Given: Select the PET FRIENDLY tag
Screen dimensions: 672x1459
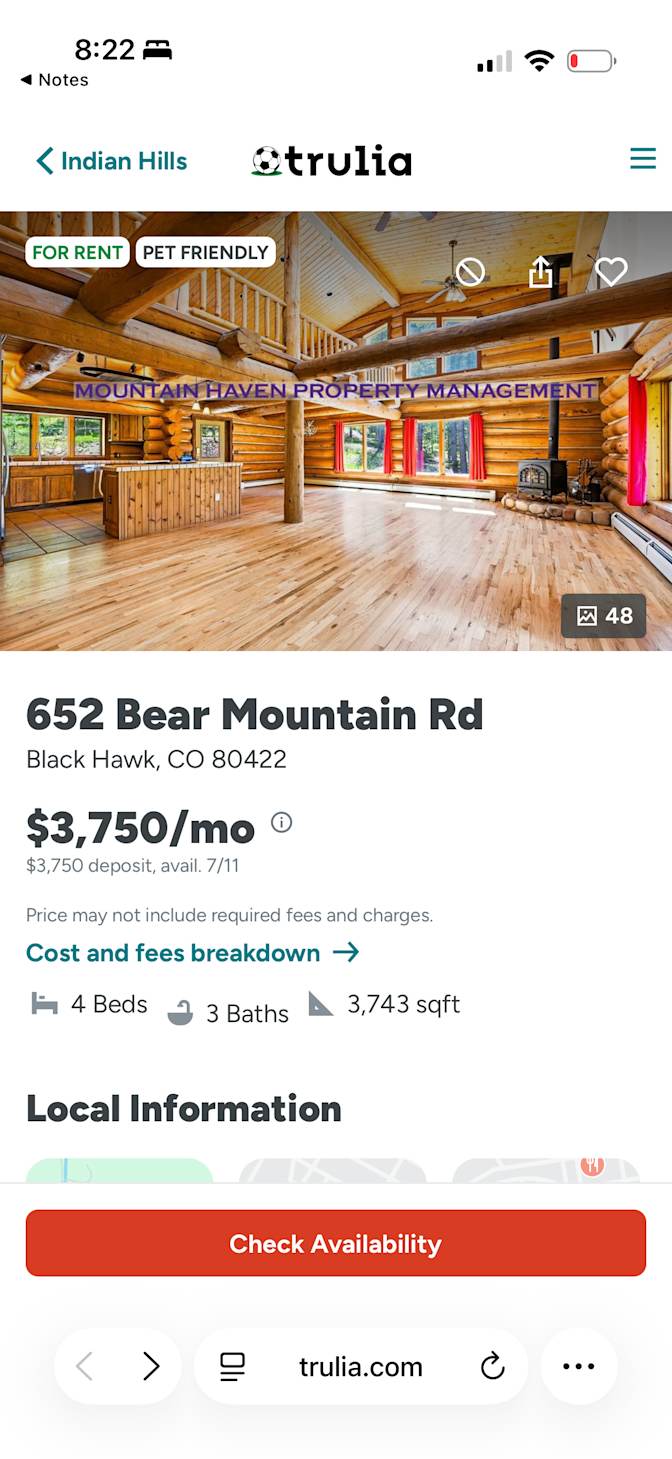Looking at the screenshot, I should (x=205, y=252).
